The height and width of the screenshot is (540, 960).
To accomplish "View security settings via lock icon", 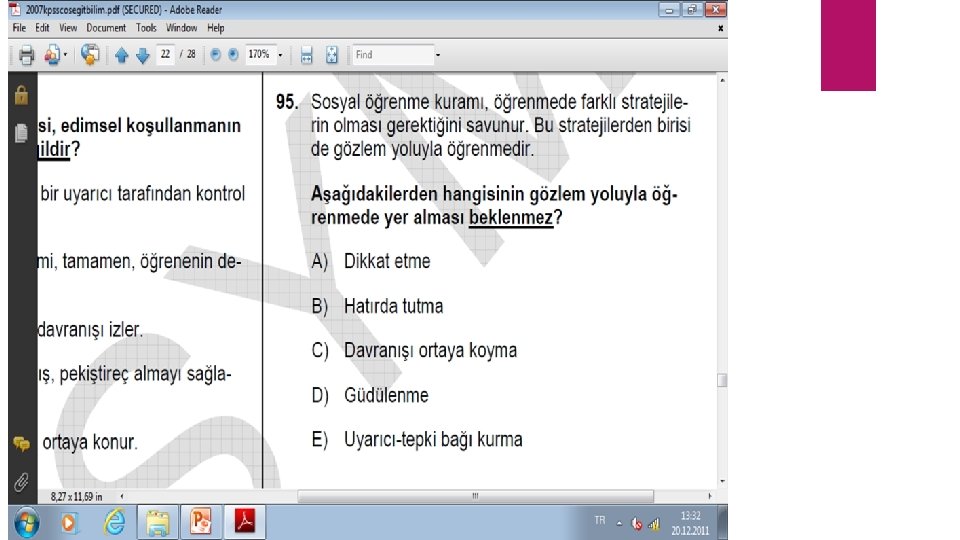I will (21, 95).
